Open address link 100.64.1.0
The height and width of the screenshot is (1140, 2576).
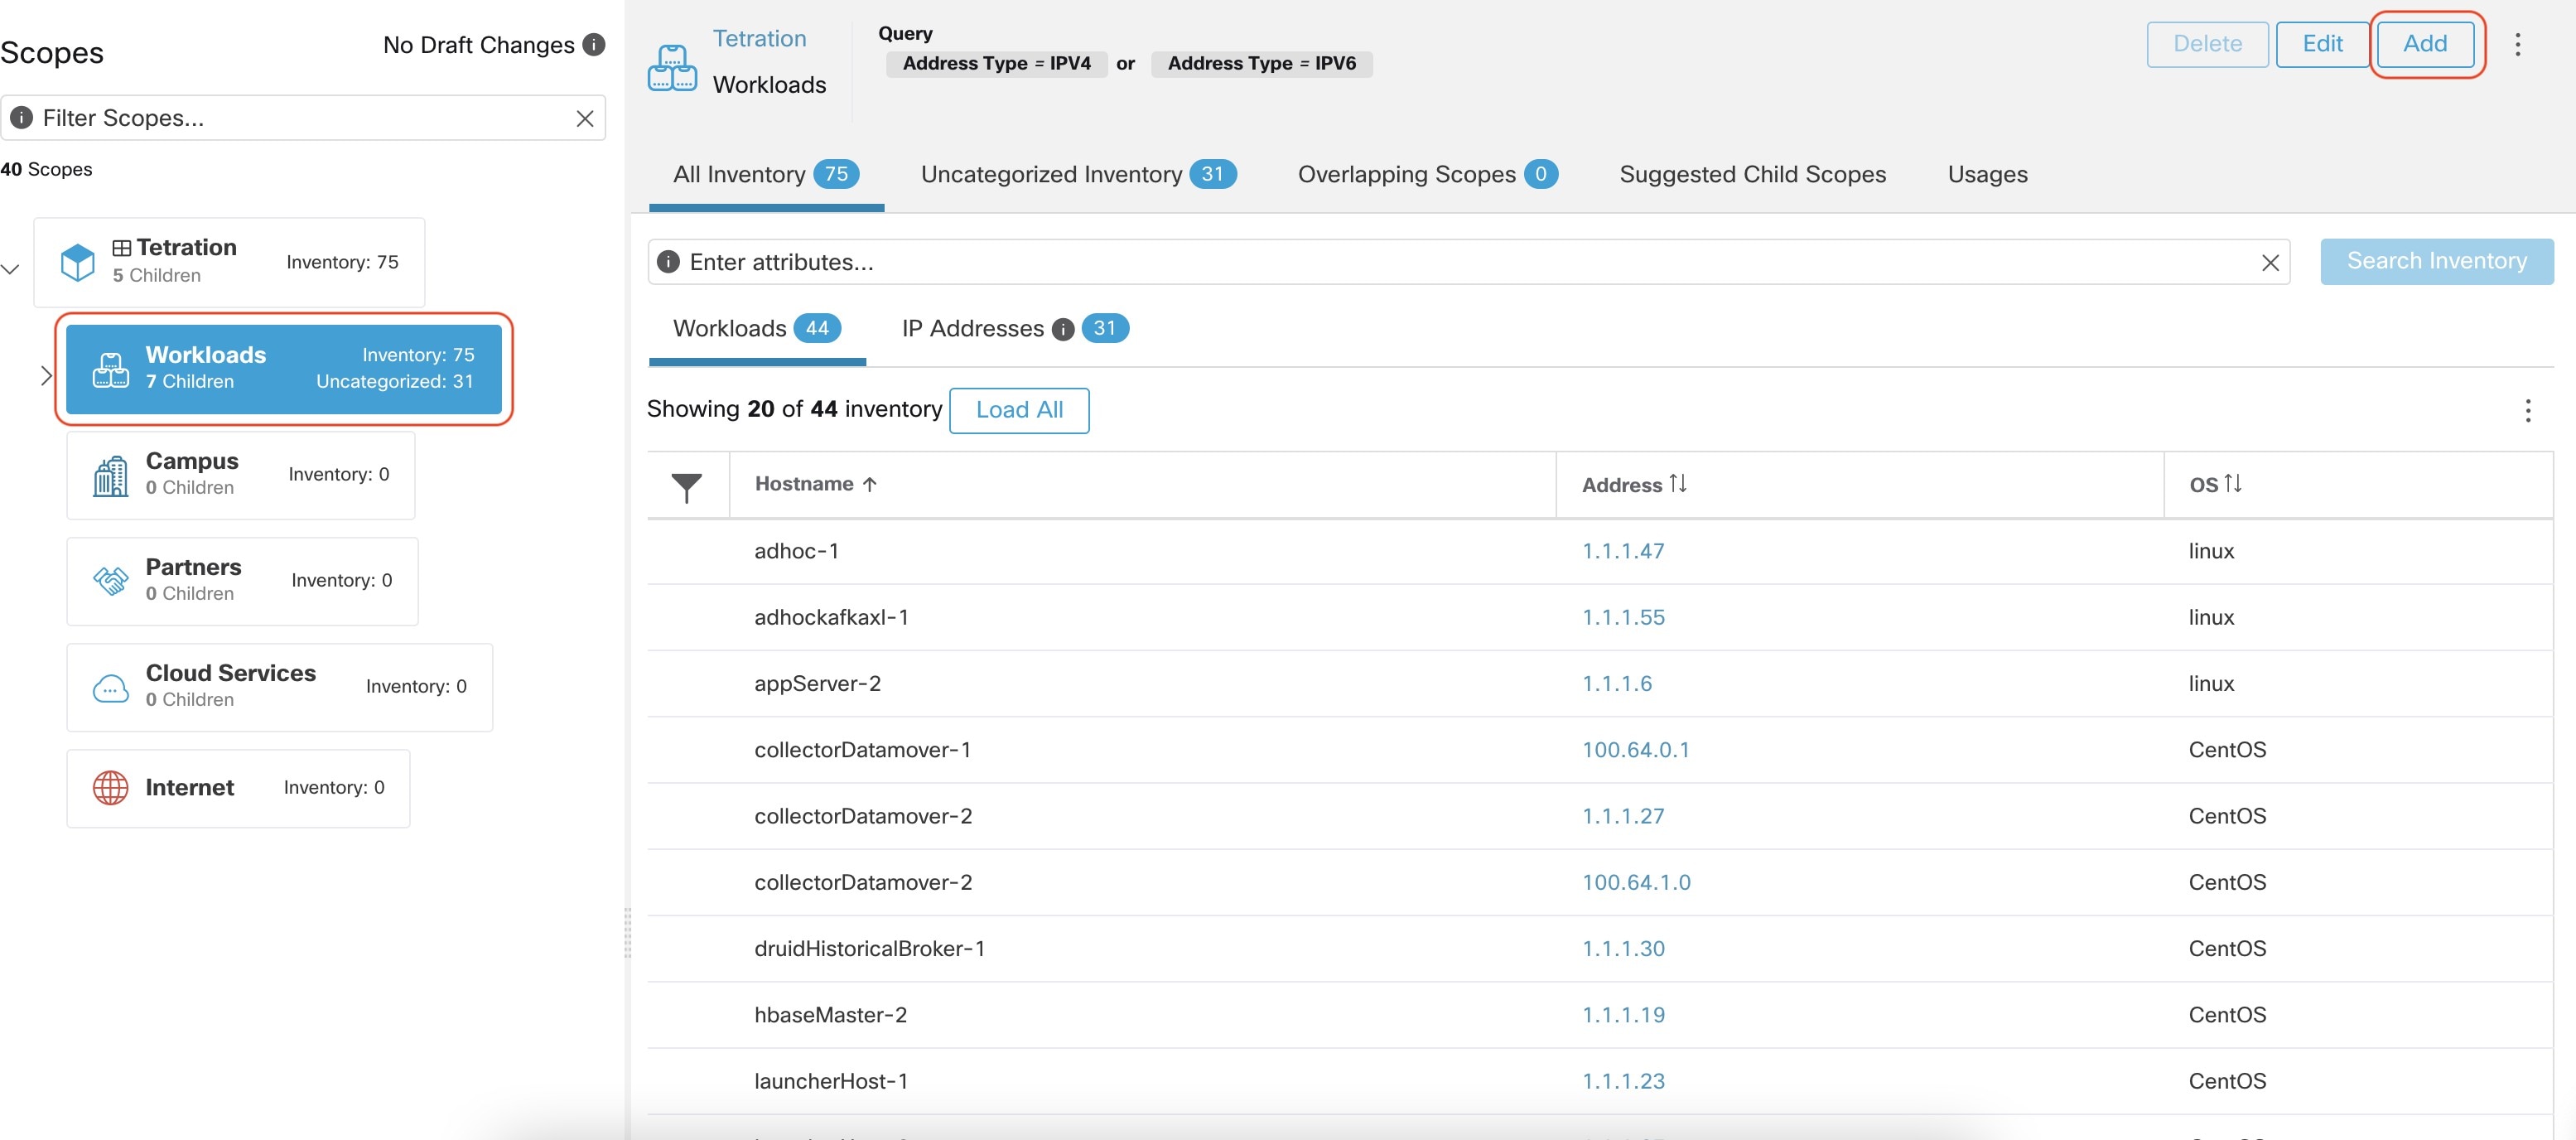click(1635, 883)
